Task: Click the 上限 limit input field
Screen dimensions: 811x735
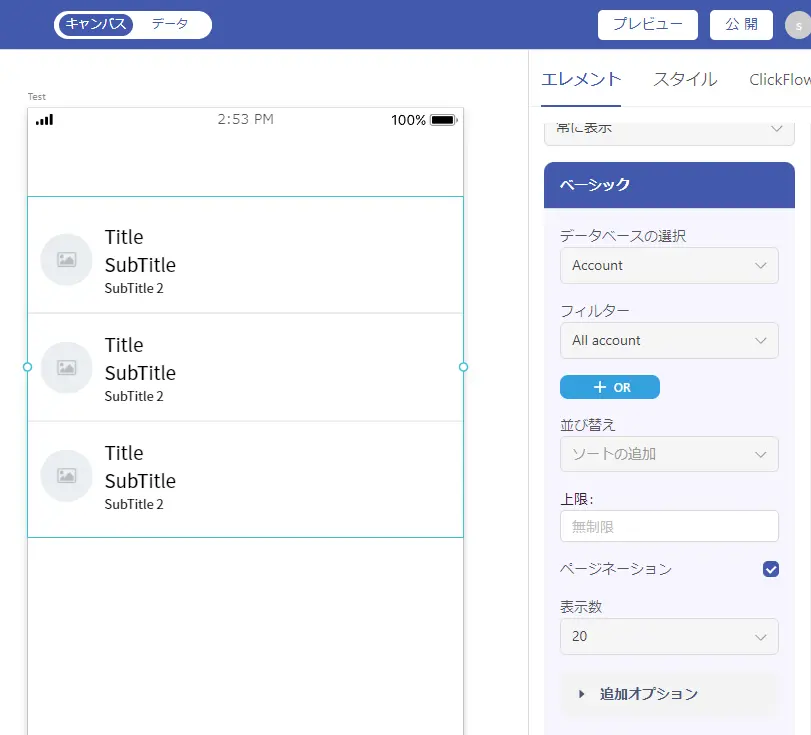Action: point(669,526)
